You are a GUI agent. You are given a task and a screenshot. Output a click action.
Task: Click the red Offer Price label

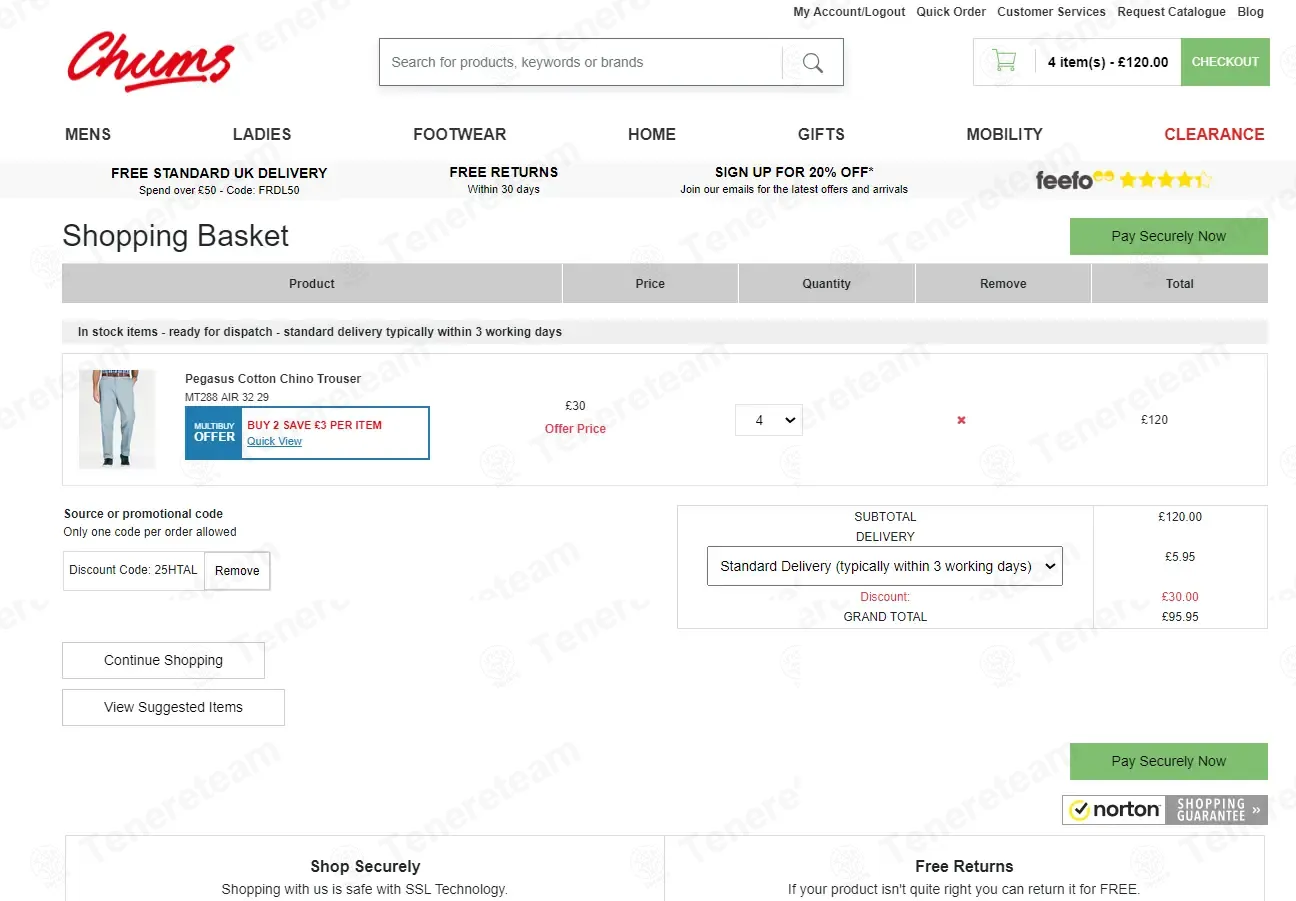575,429
